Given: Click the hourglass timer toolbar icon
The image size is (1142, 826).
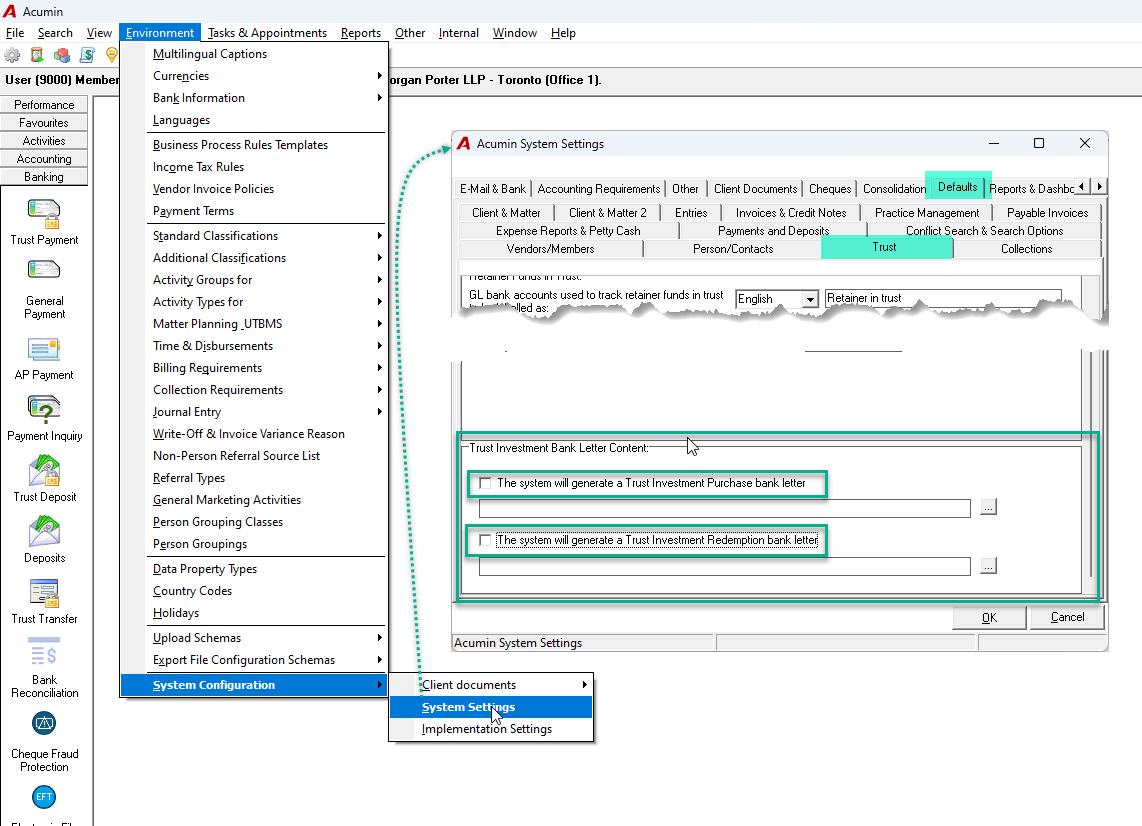Looking at the screenshot, I should (37, 55).
